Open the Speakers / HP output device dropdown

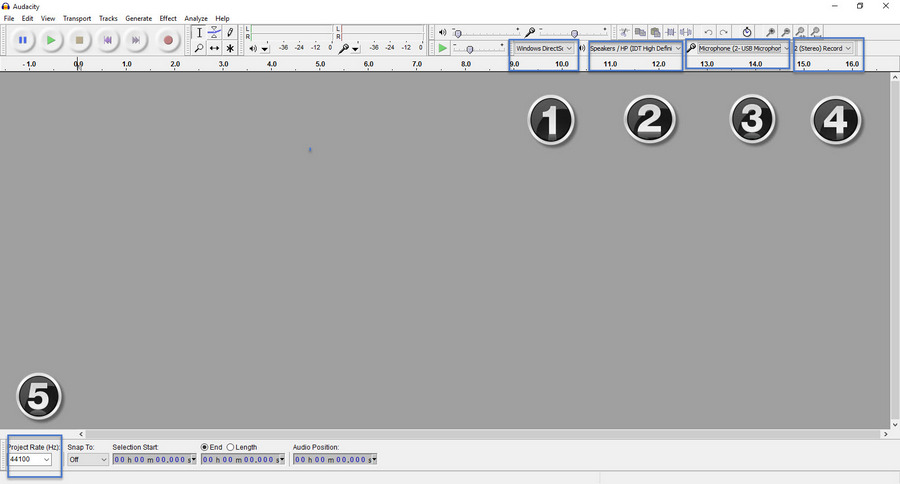coord(635,48)
